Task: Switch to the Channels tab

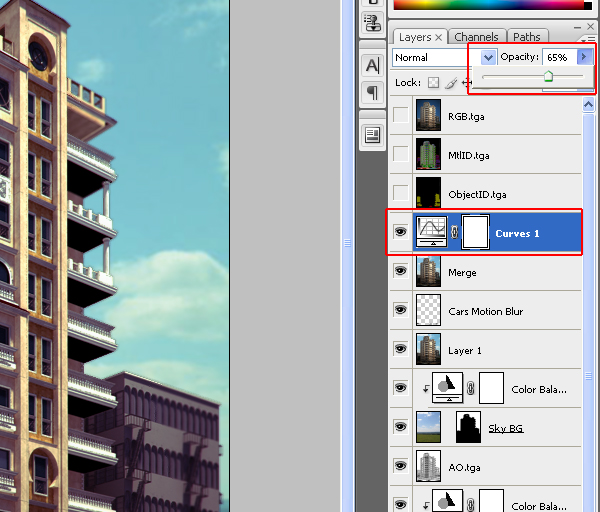Action: tap(476, 37)
